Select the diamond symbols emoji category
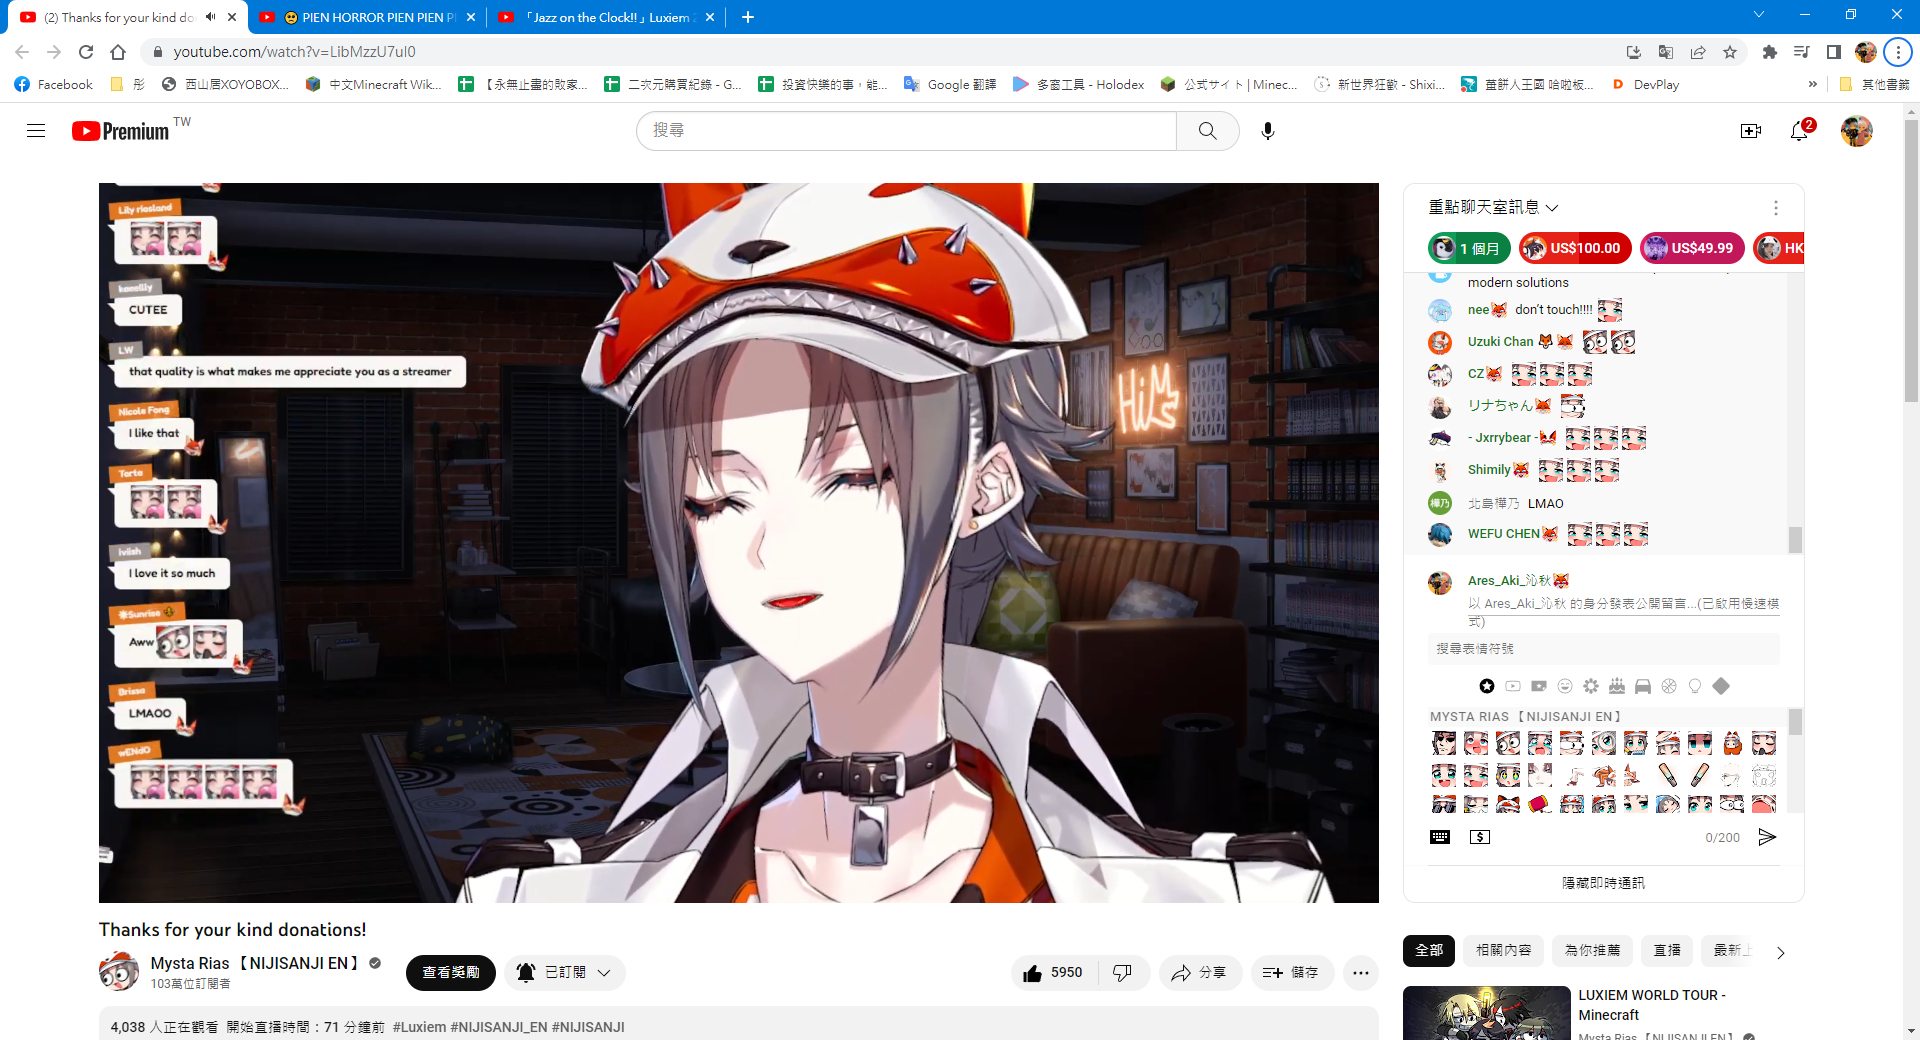The height and width of the screenshot is (1040, 1920). pyautogui.click(x=1721, y=686)
